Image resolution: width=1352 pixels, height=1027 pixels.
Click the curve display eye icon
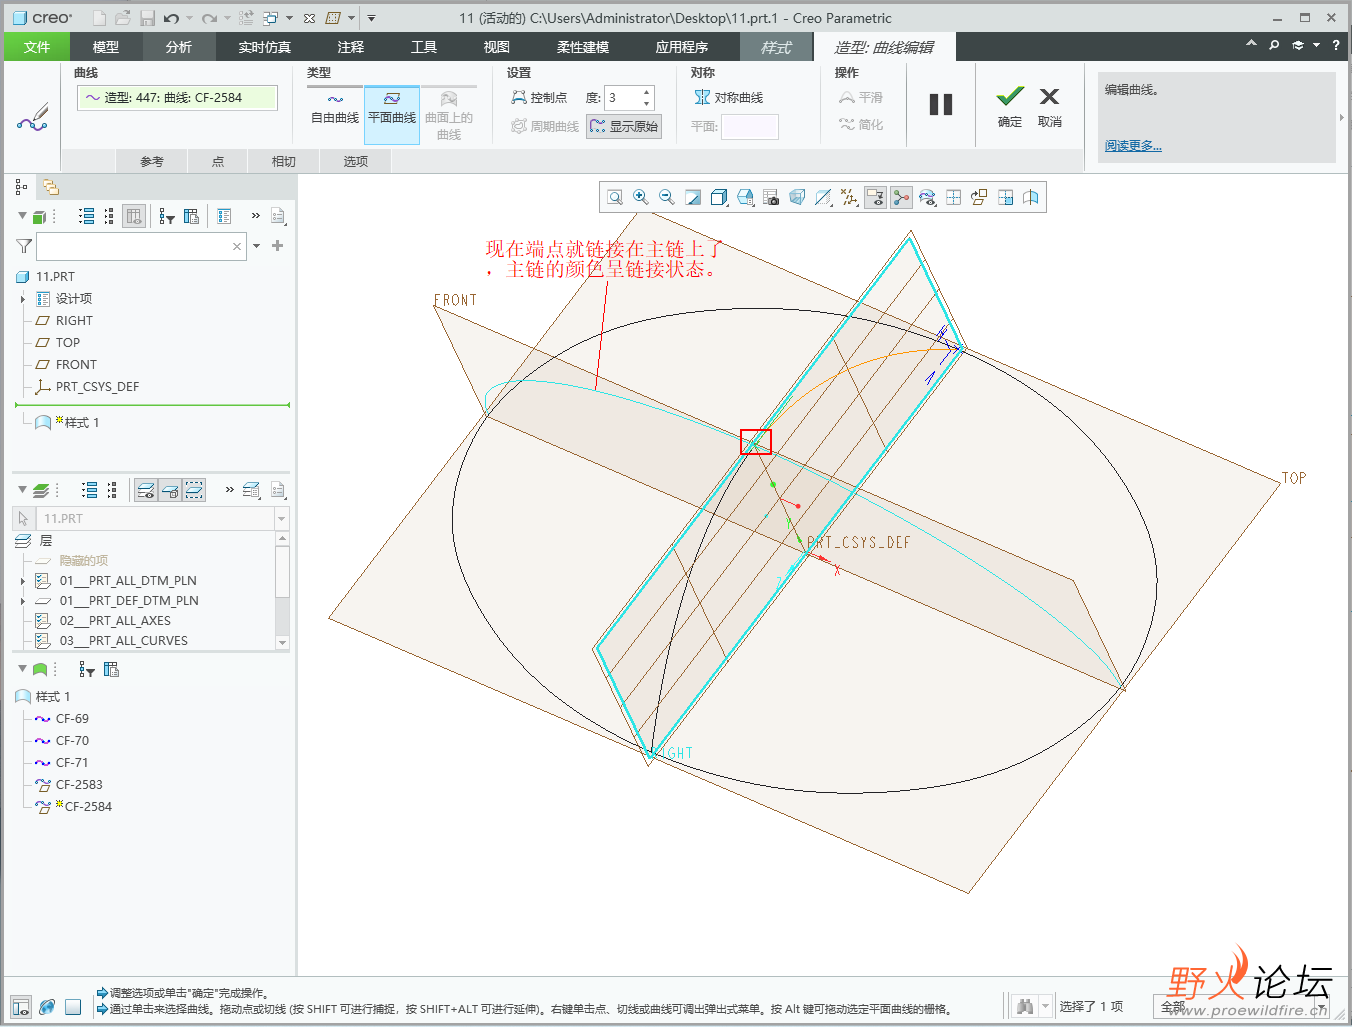point(927,198)
